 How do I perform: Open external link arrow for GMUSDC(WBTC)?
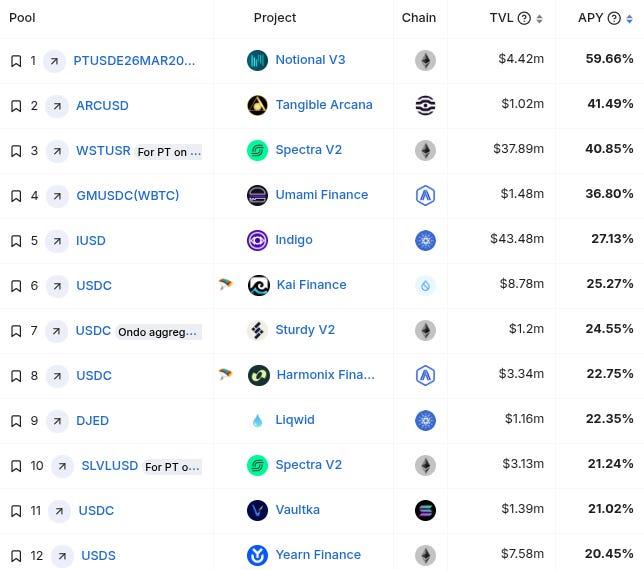tap(57, 196)
